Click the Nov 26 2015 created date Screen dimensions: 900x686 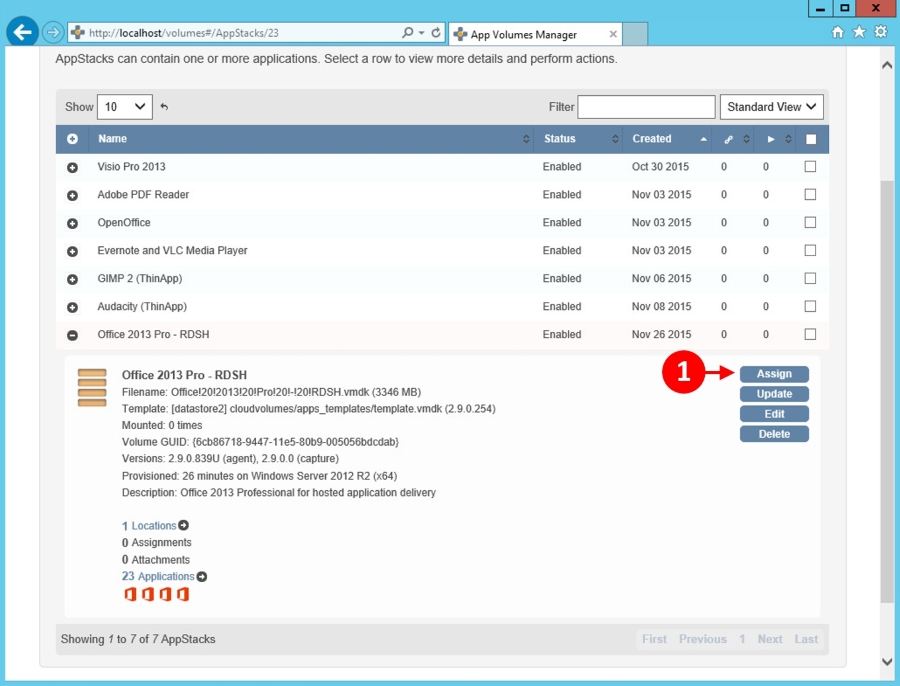661,334
